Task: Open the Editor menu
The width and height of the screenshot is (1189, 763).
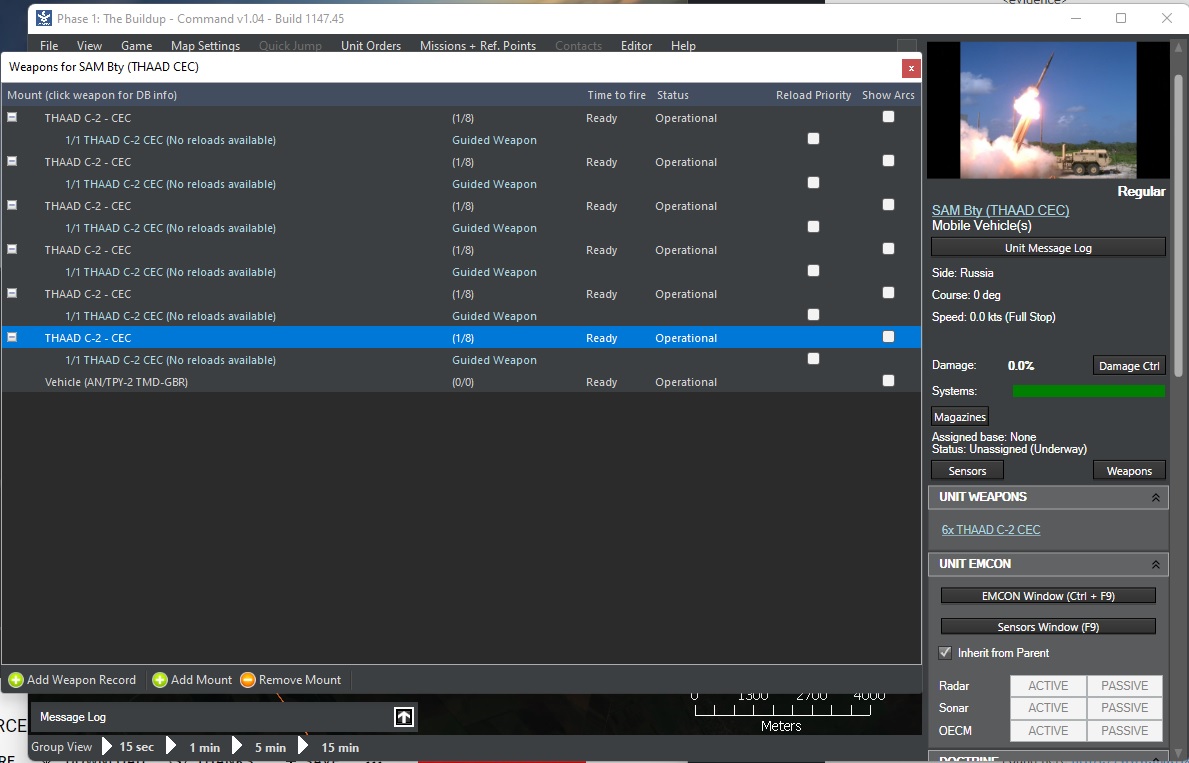Action: (636, 46)
